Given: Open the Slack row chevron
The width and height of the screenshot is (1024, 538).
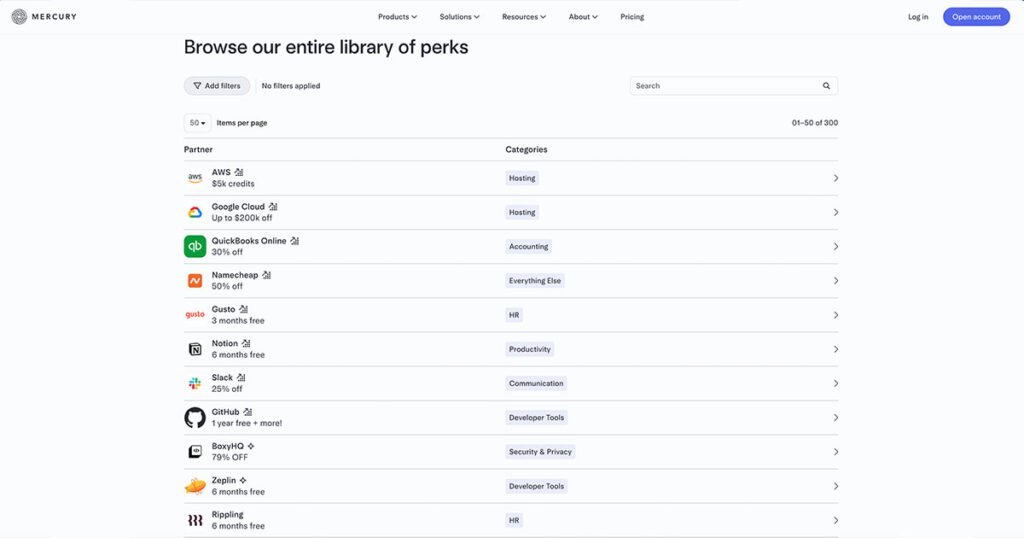Looking at the screenshot, I should 835,383.
